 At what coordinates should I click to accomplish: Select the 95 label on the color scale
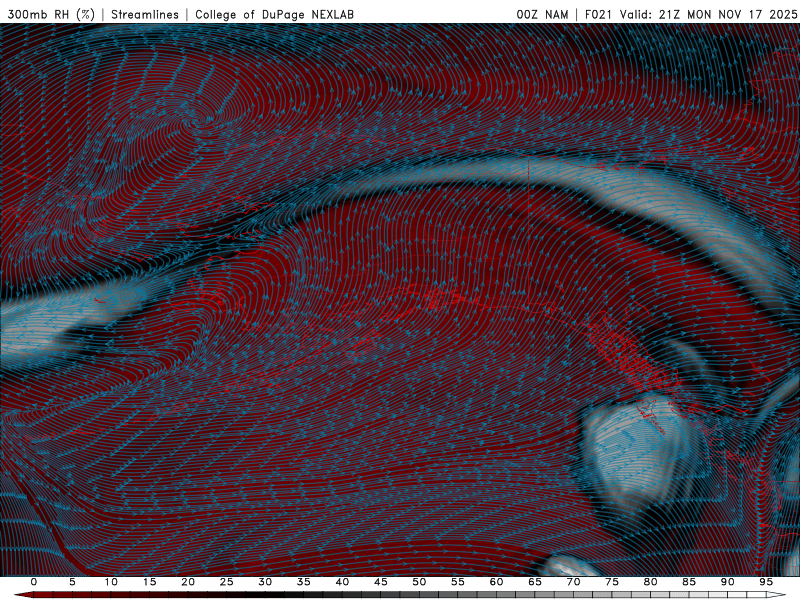(766, 582)
